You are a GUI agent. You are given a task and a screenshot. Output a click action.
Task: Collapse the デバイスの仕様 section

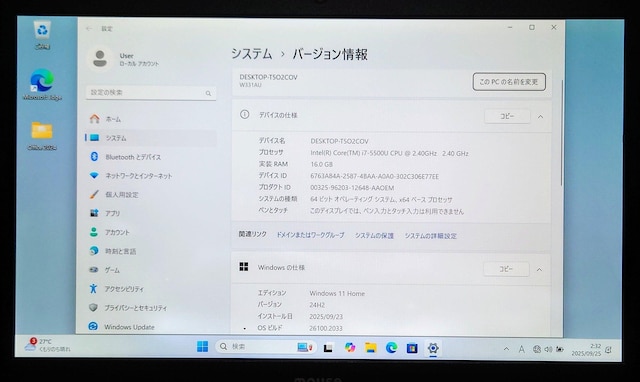[x=540, y=117]
